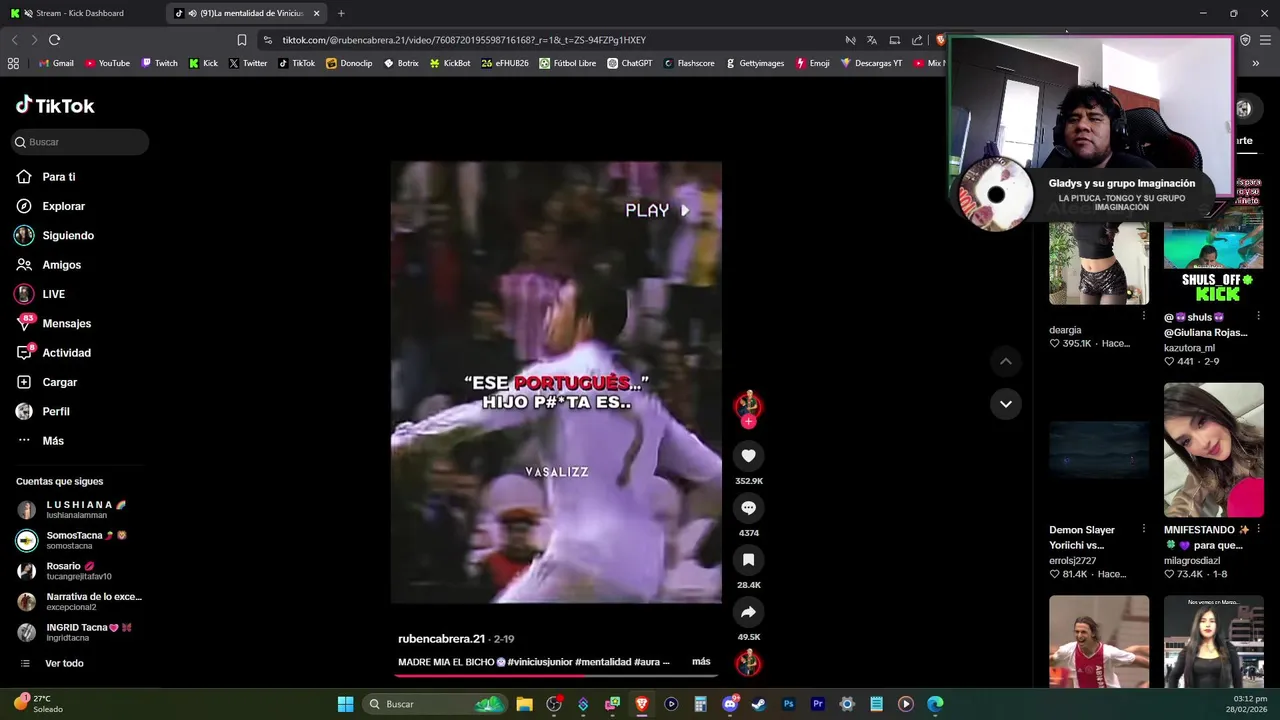The width and height of the screenshot is (1280, 720).
Task: Open options for the MNIFESTANDO video
Action: pos(1258,529)
